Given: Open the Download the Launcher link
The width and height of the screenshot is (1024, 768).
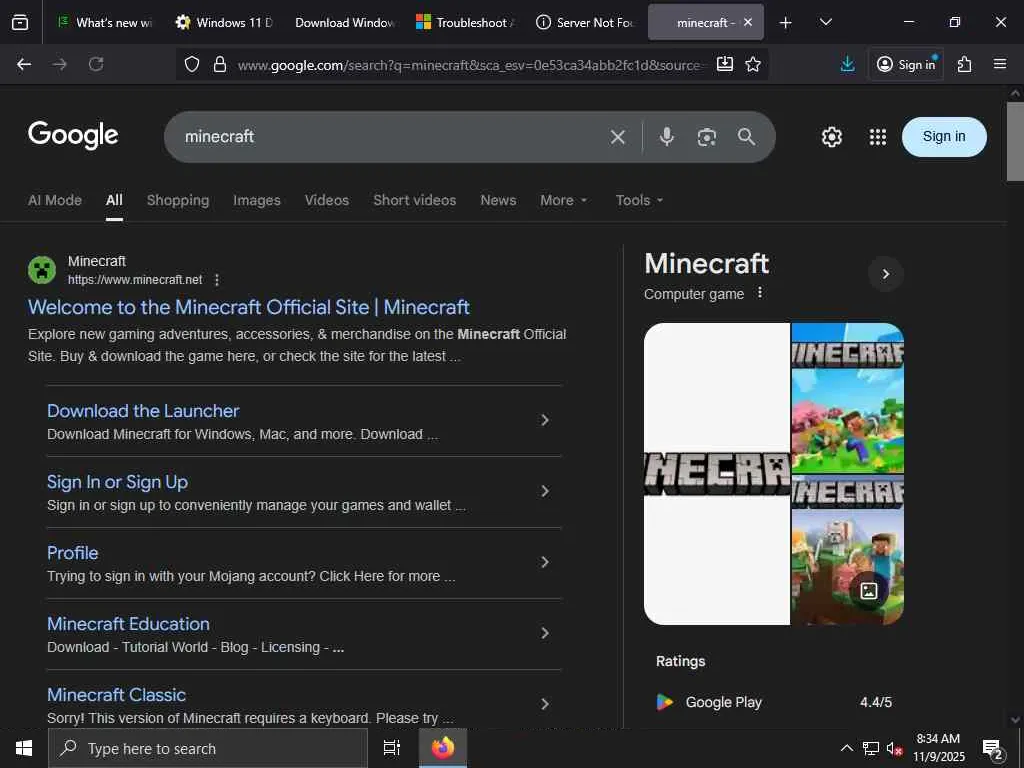Looking at the screenshot, I should [143, 411].
